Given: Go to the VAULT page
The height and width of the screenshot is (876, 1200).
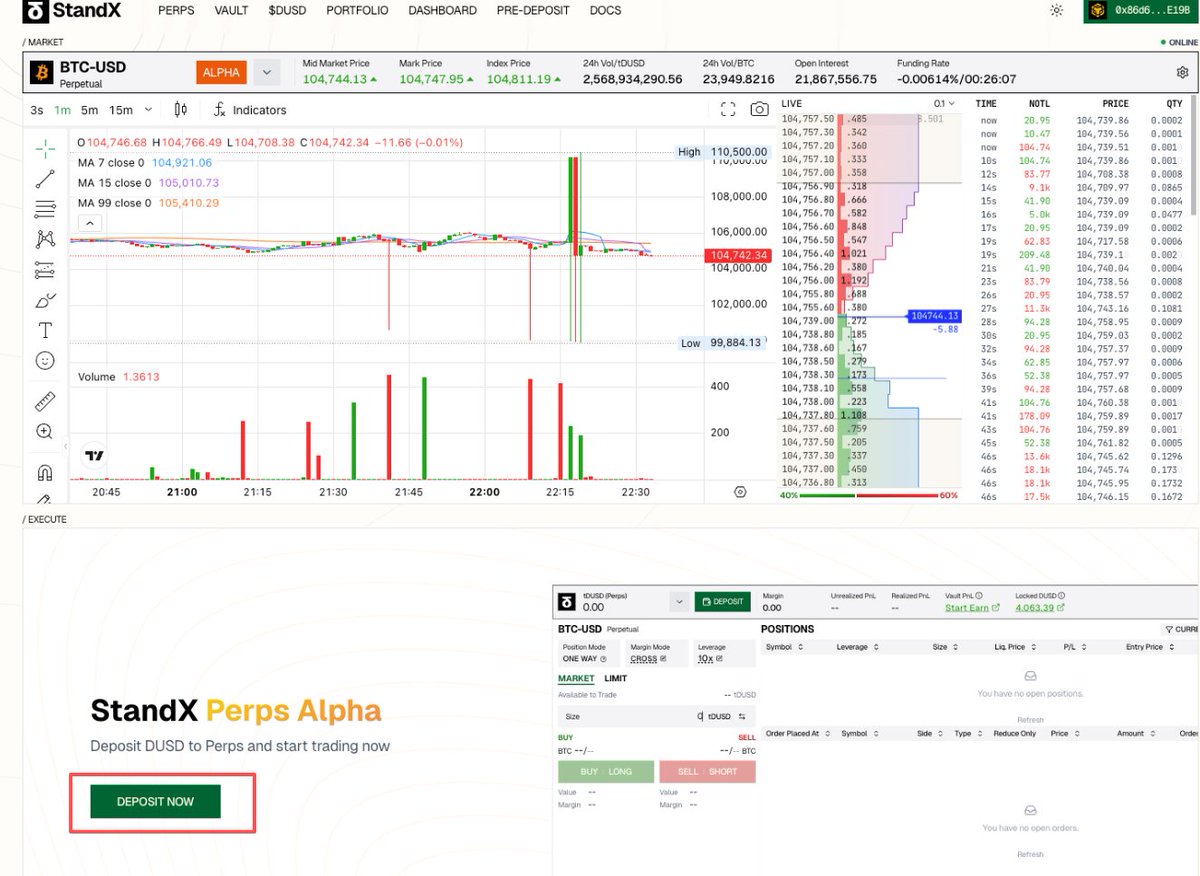Looking at the screenshot, I should tap(231, 11).
